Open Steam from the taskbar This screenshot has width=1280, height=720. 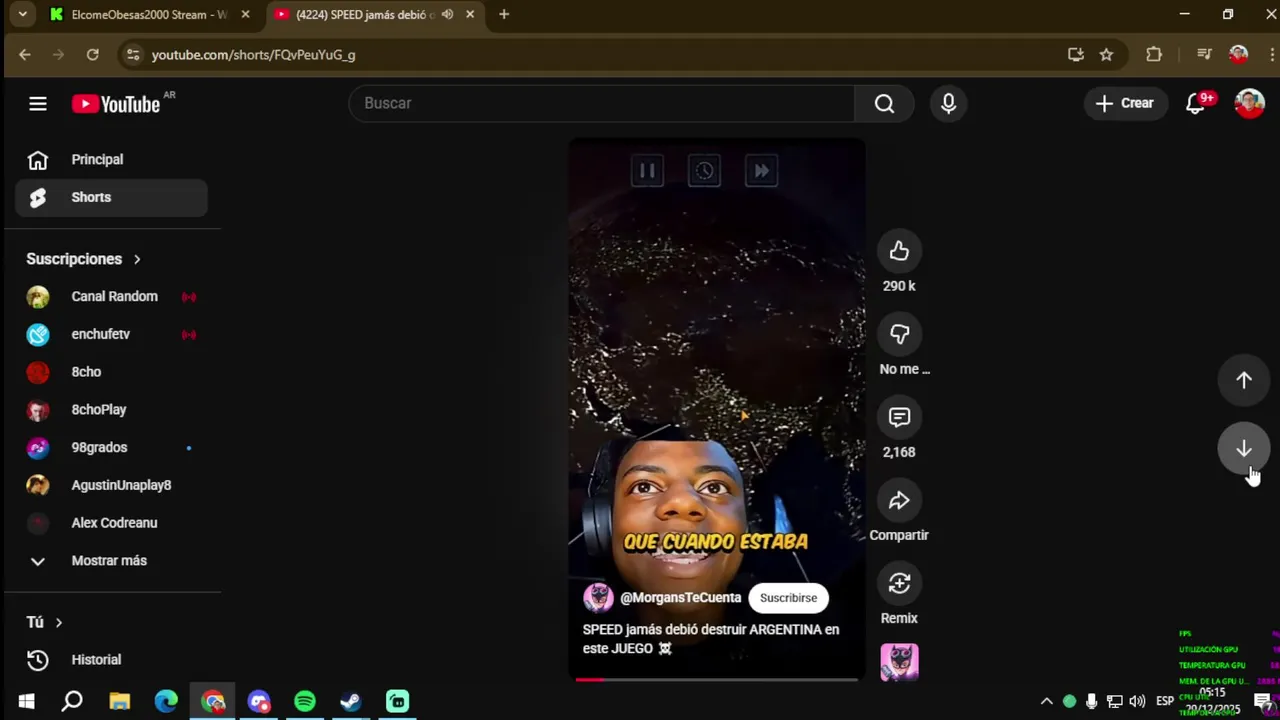(x=351, y=702)
